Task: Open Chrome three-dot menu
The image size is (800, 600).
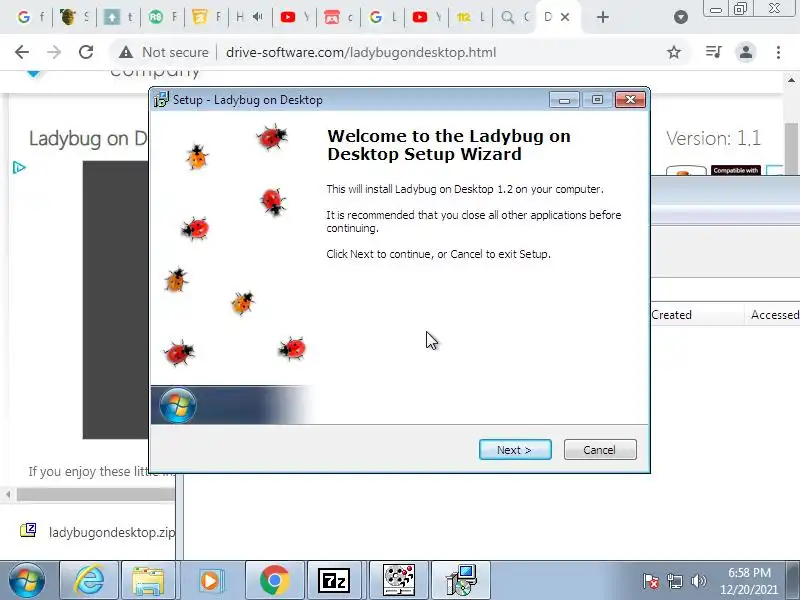Action: pyautogui.click(x=778, y=52)
